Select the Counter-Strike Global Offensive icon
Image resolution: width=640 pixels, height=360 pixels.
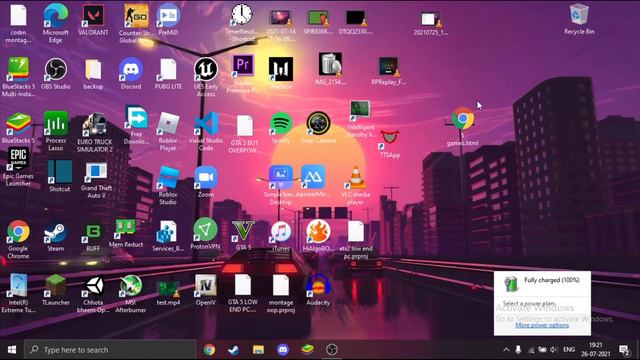(x=136, y=17)
